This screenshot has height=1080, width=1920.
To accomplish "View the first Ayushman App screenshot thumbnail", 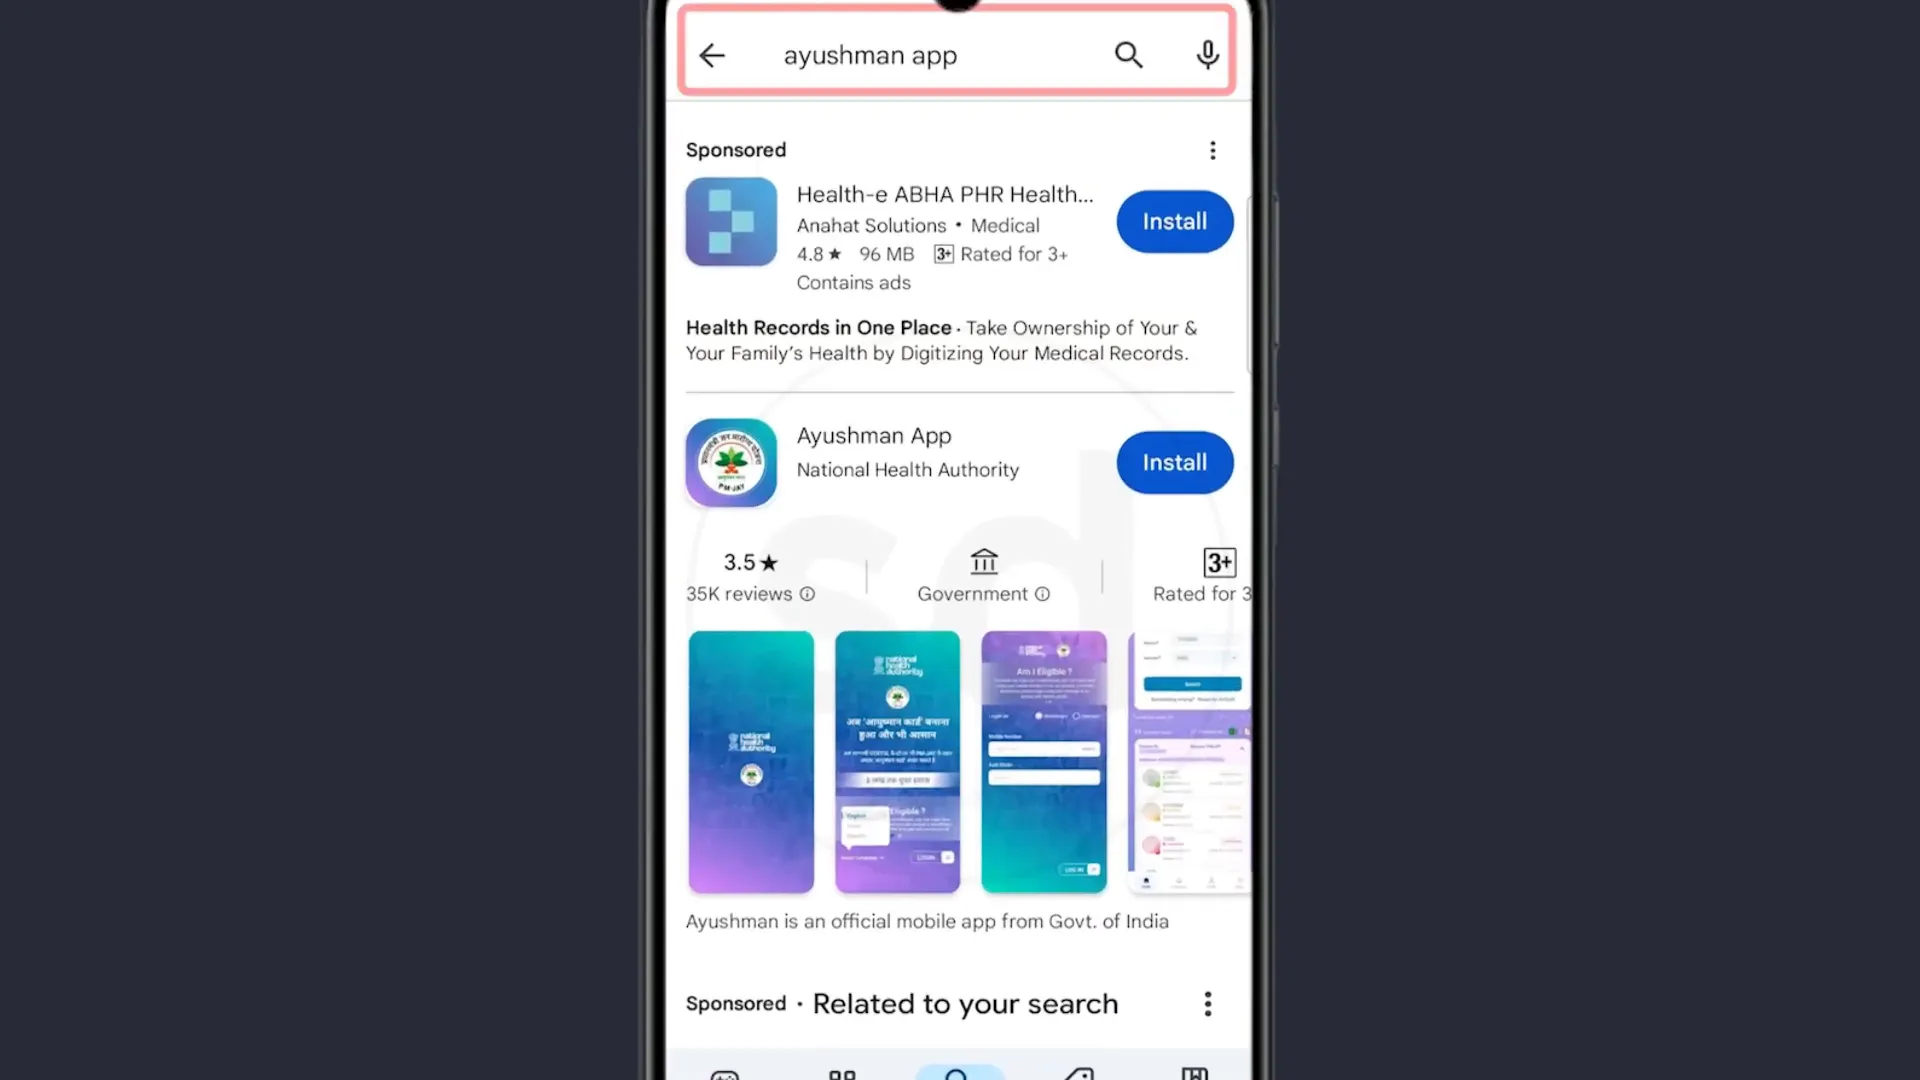I will point(752,761).
